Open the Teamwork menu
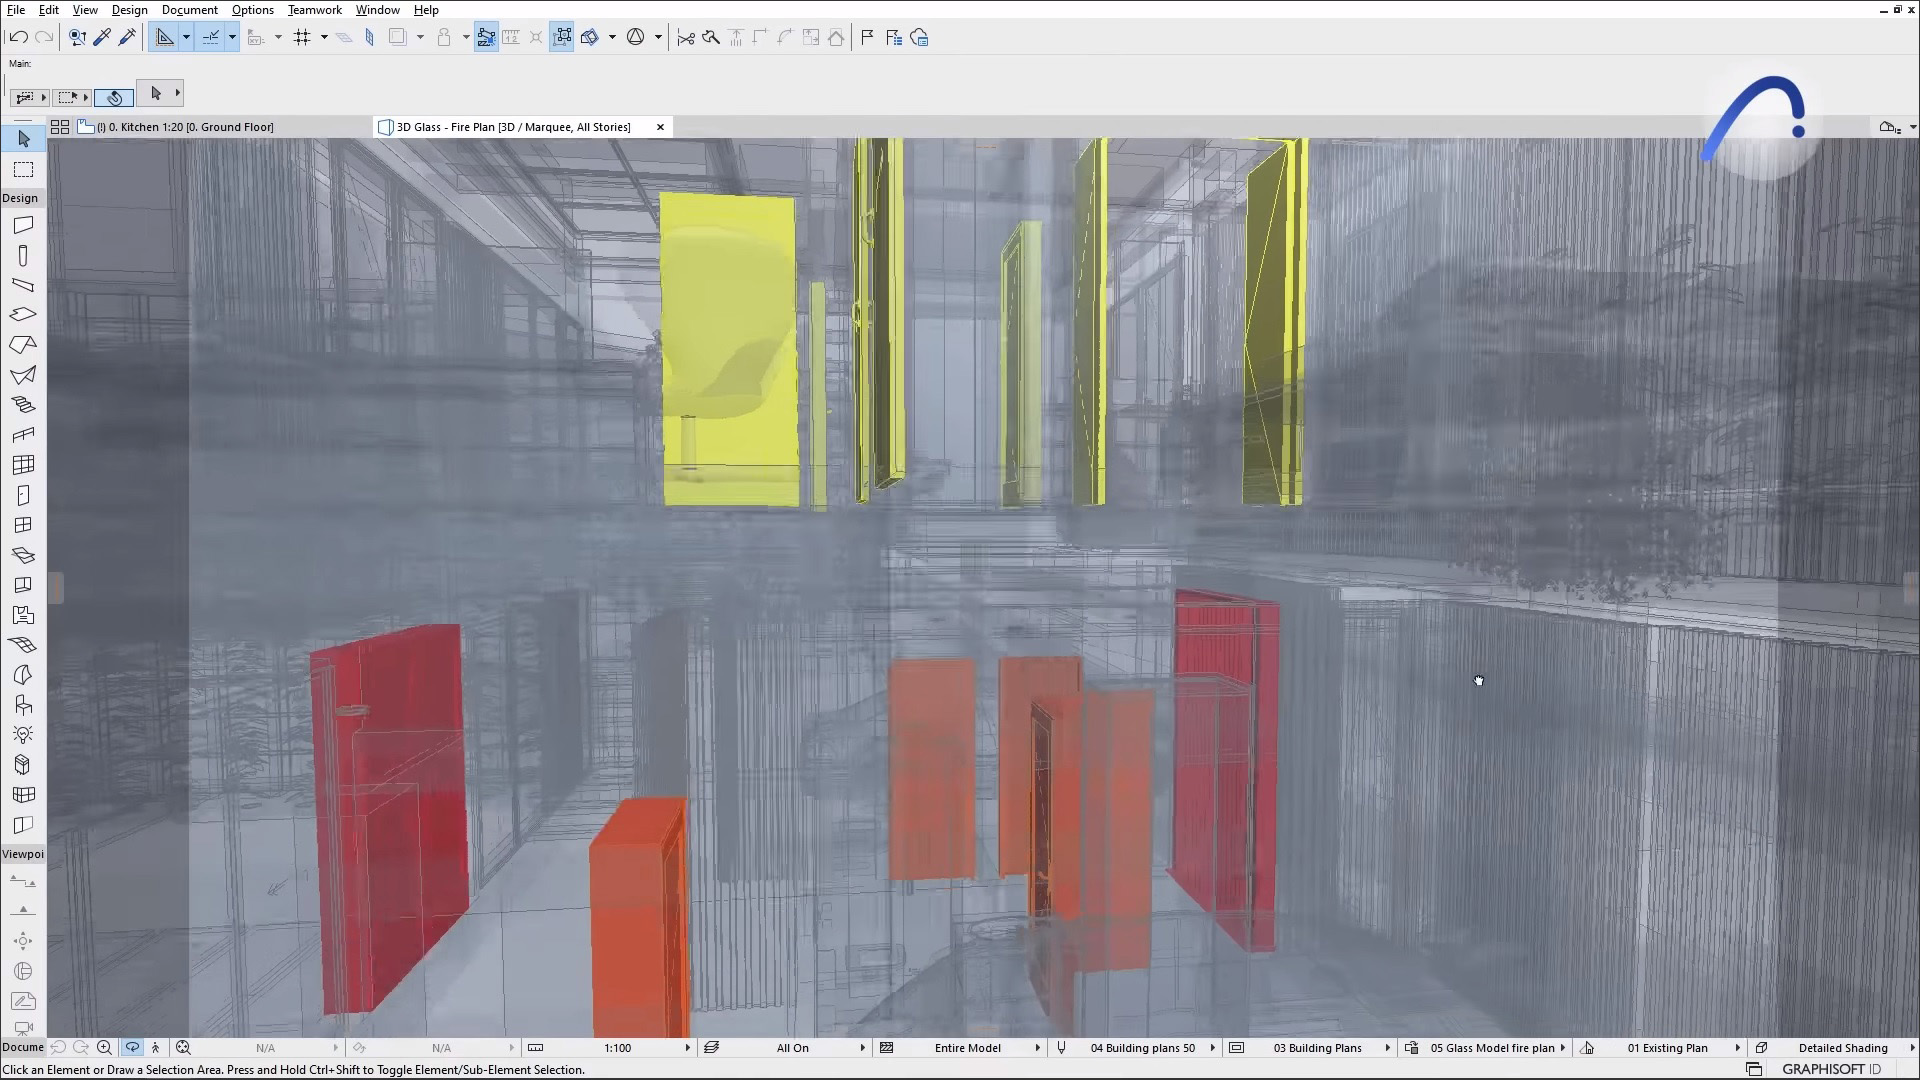This screenshot has height=1080, width=1920. tap(315, 10)
